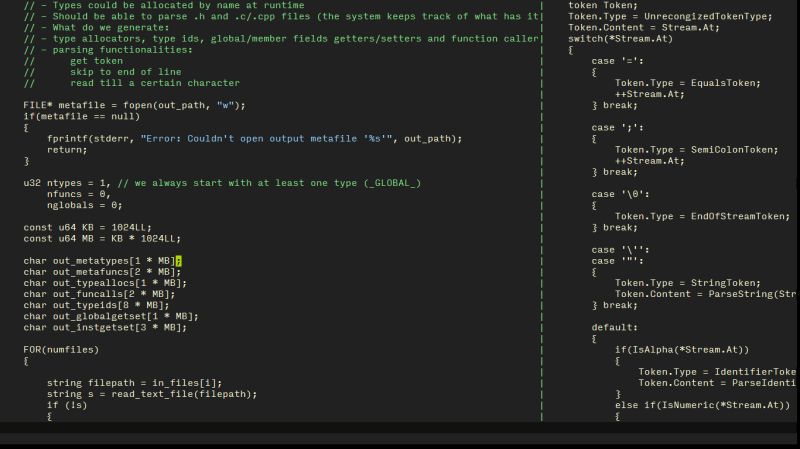Click 'token Token;' in right pane

pyautogui.click(x=603, y=6)
